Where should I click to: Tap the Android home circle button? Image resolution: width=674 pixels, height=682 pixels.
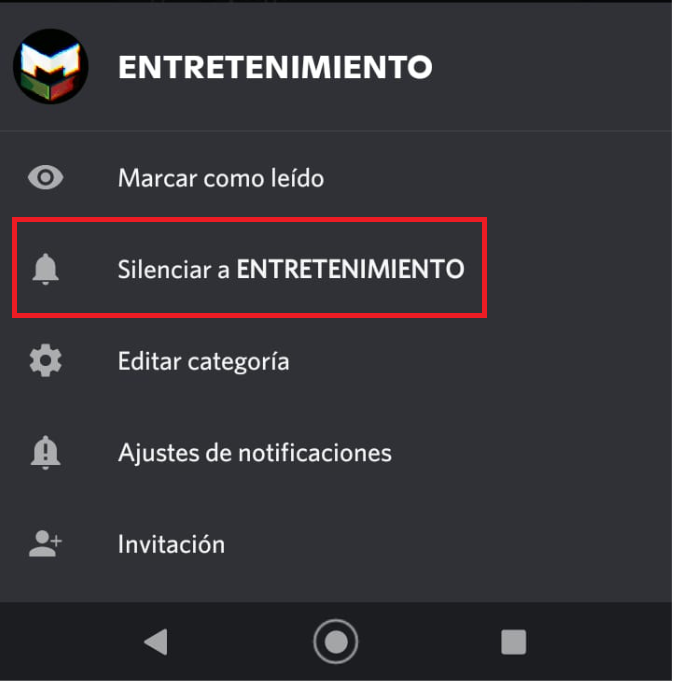(x=336, y=642)
